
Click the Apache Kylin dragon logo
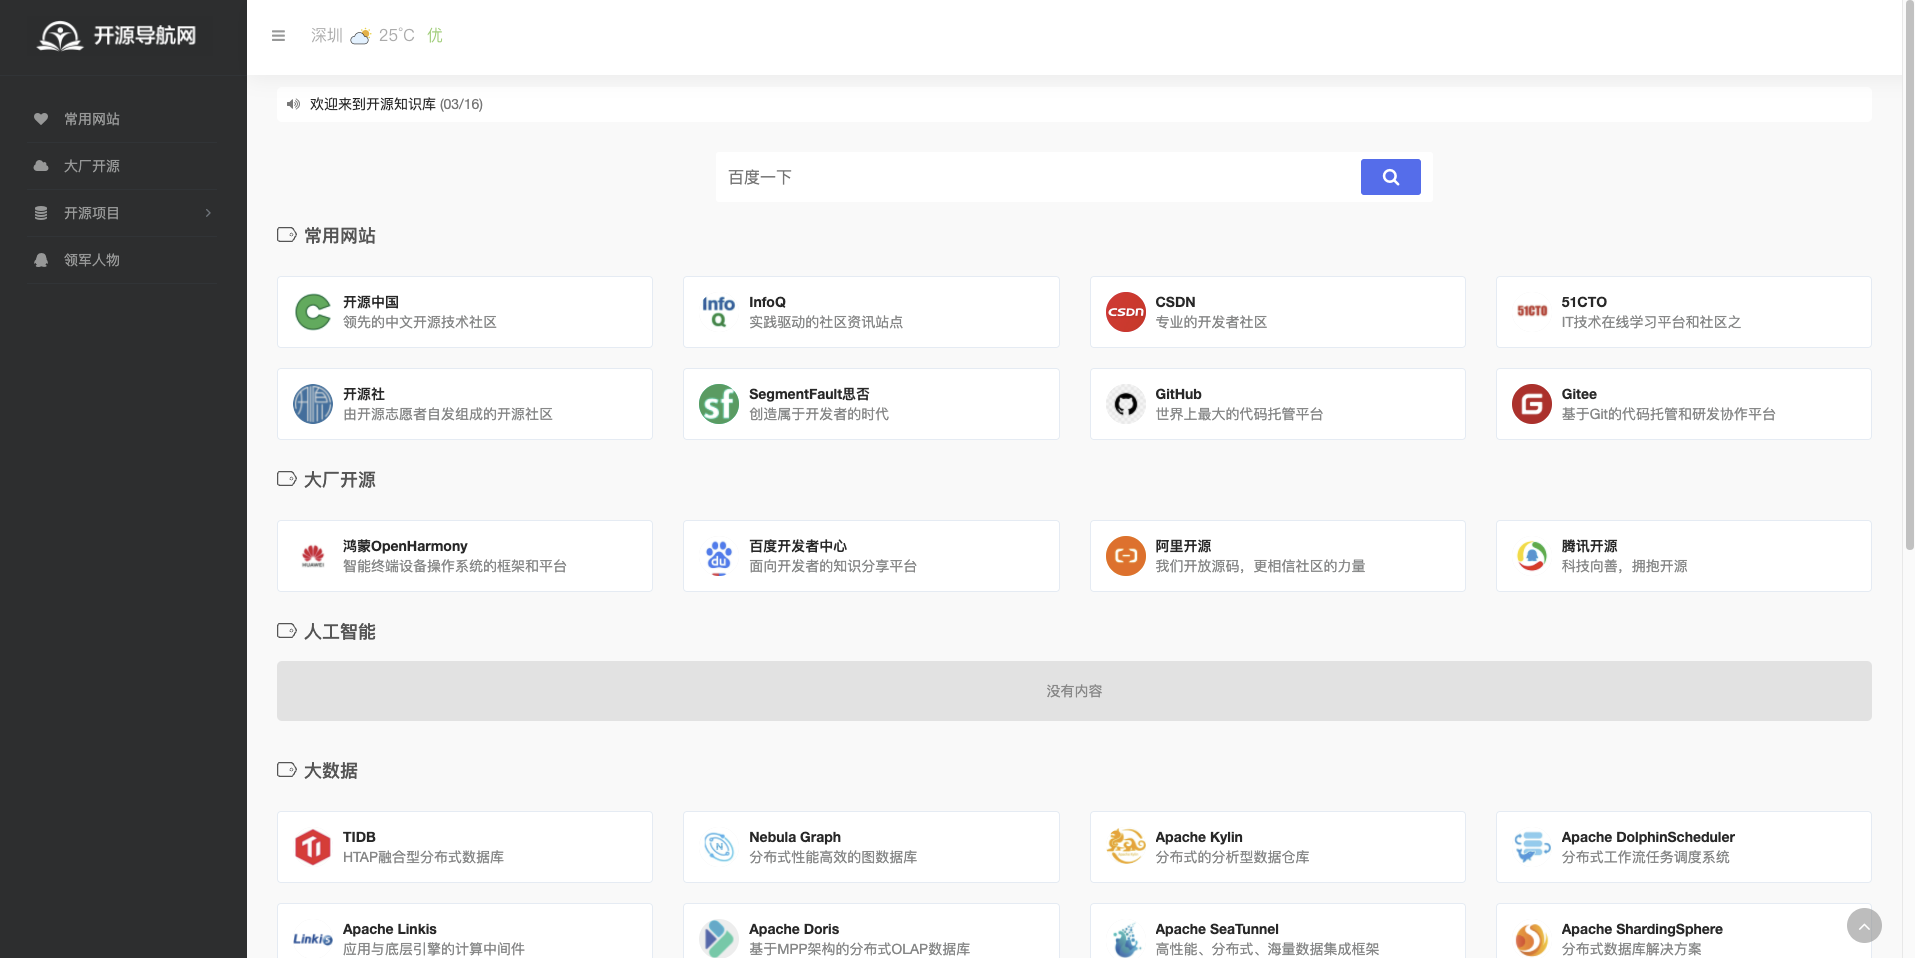[1126, 847]
